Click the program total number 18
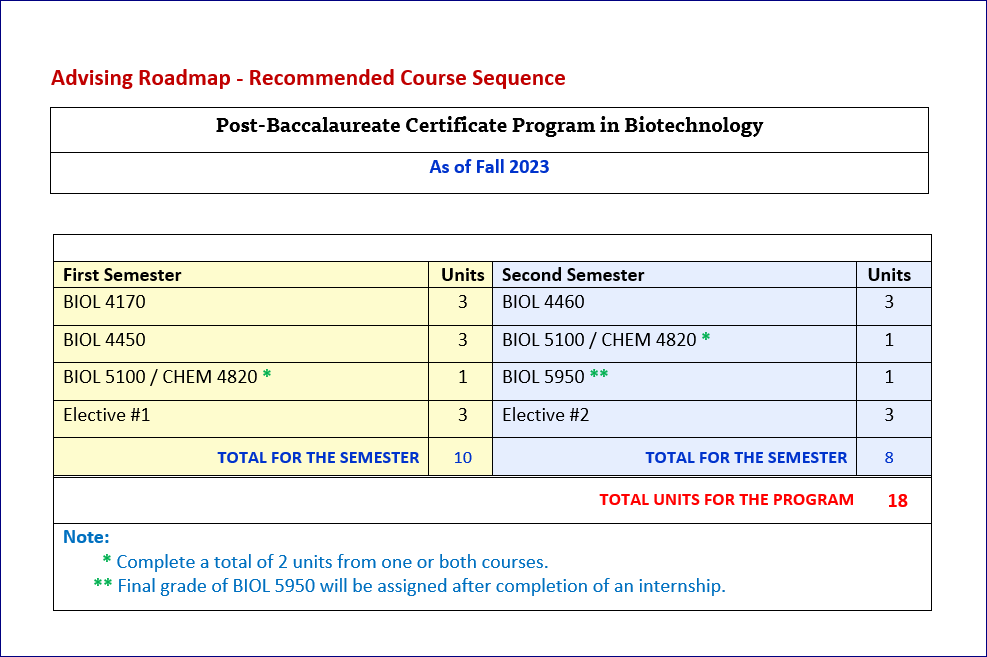Image resolution: width=987 pixels, height=657 pixels. point(897,501)
